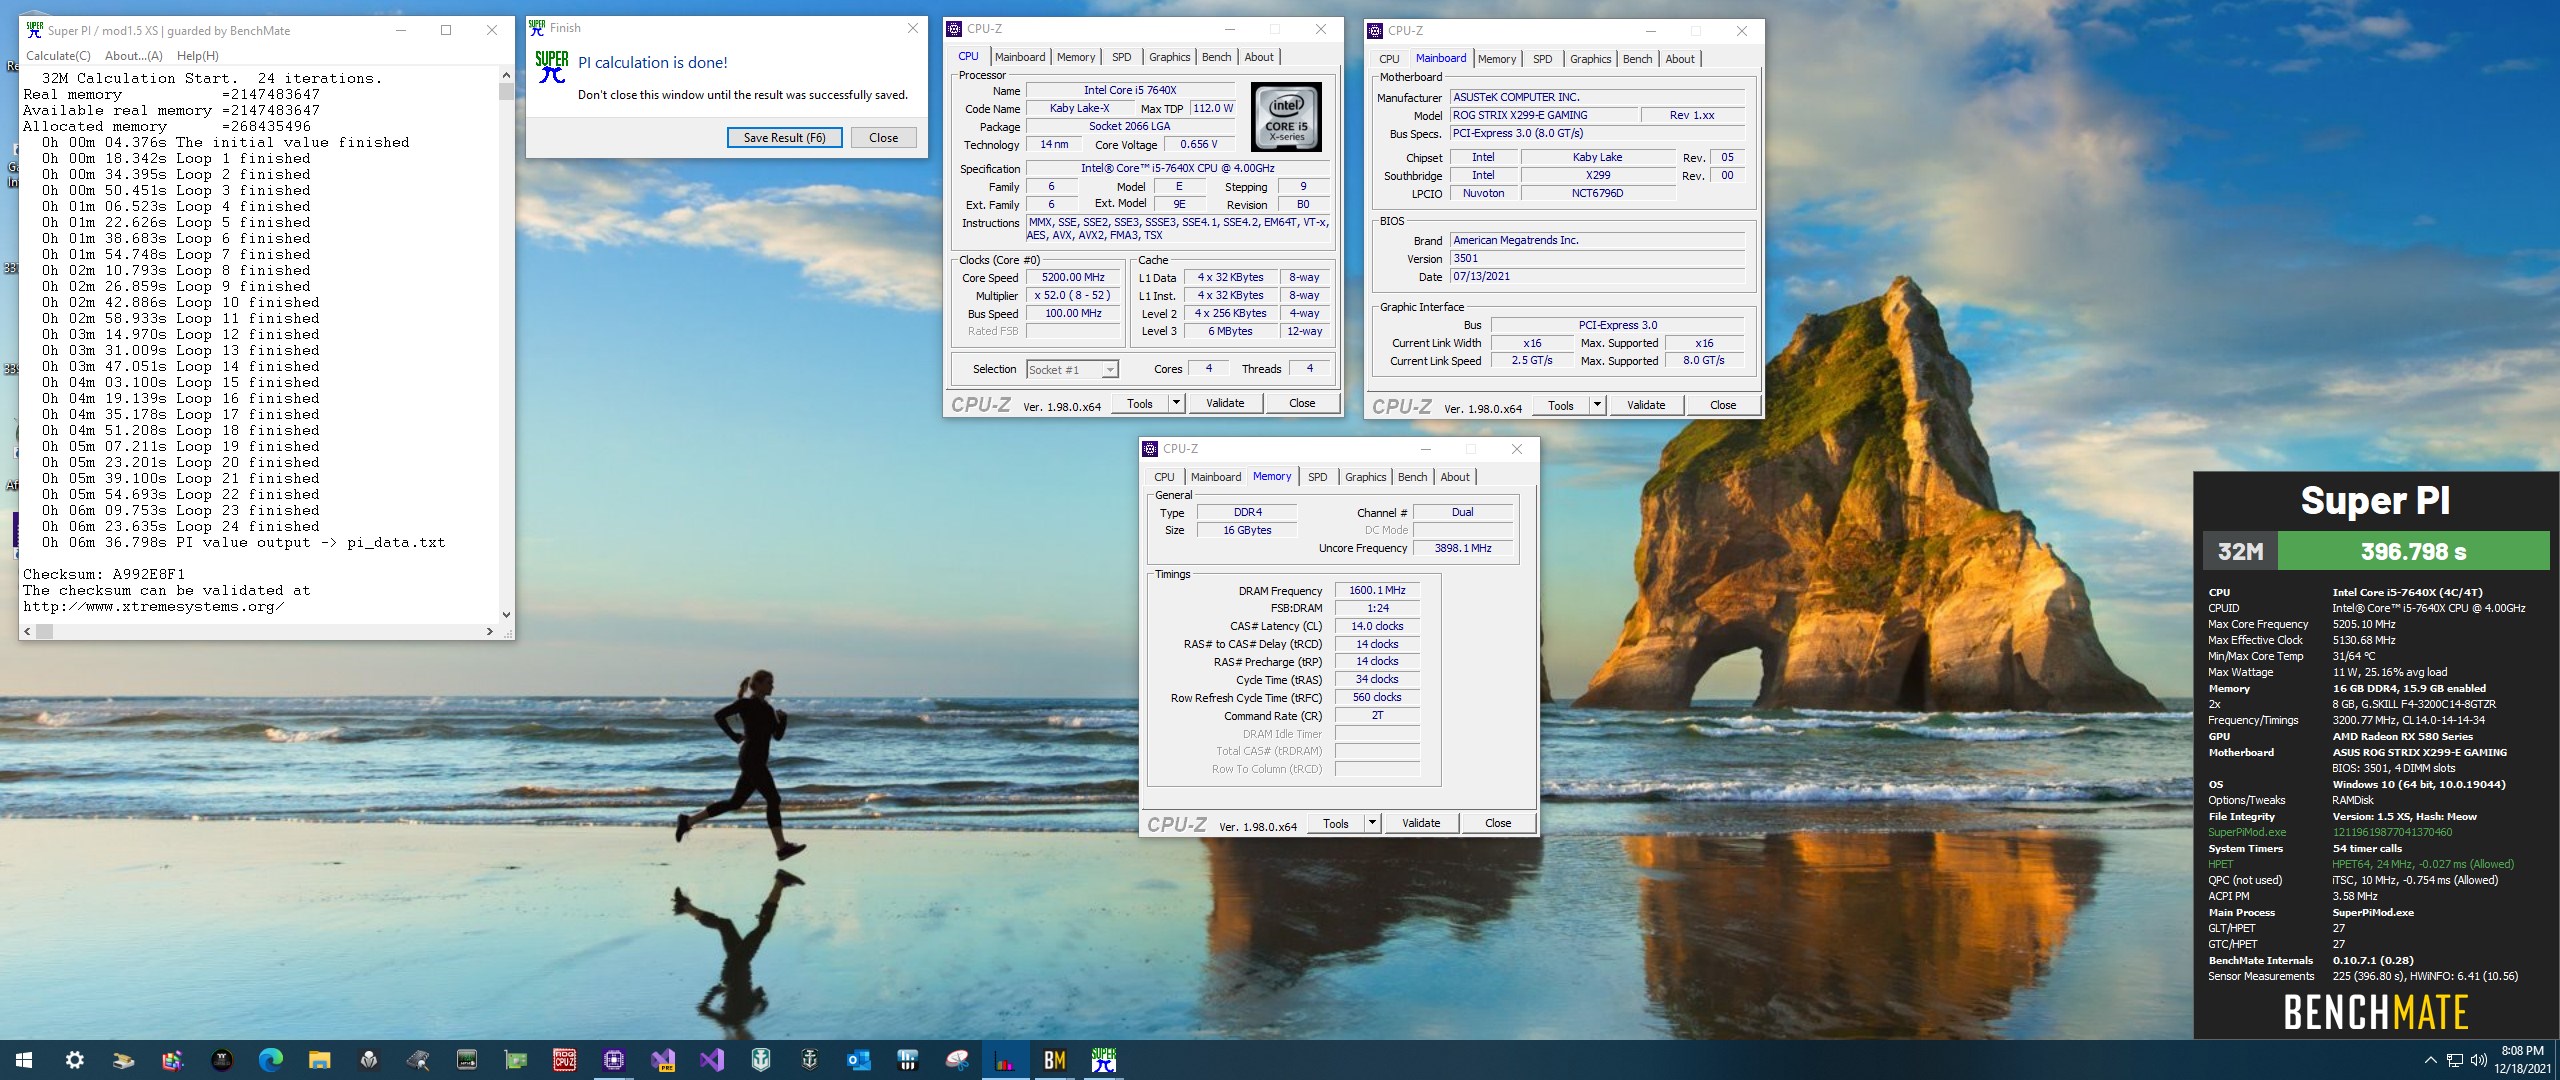This screenshot has width=2560, height=1080.
Task: Click the BenchMate BM taskbar icon
Action: click(x=1055, y=1060)
